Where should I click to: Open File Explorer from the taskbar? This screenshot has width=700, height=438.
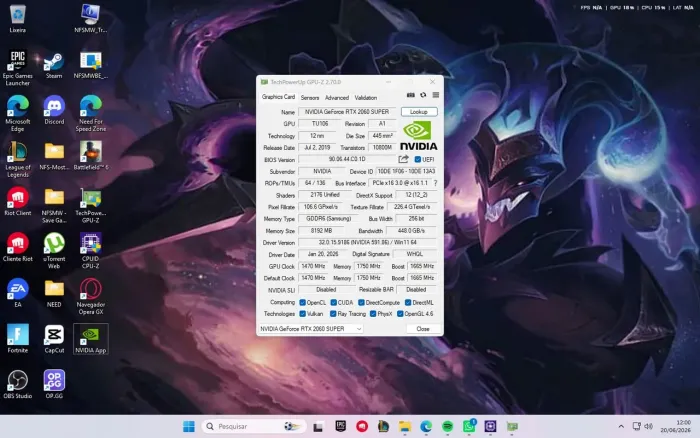coord(404,426)
